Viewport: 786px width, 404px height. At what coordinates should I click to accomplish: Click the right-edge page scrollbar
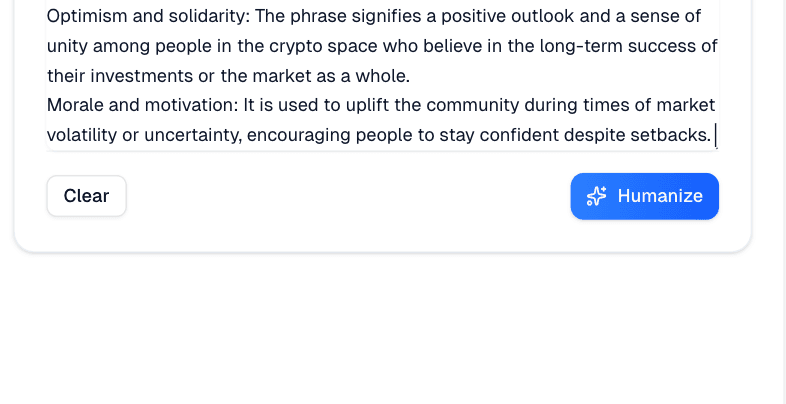tap(783, 200)
